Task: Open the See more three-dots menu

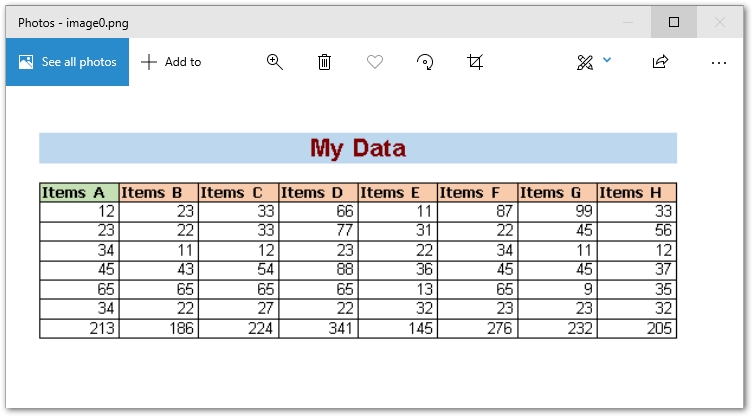Action: (718, 62)
